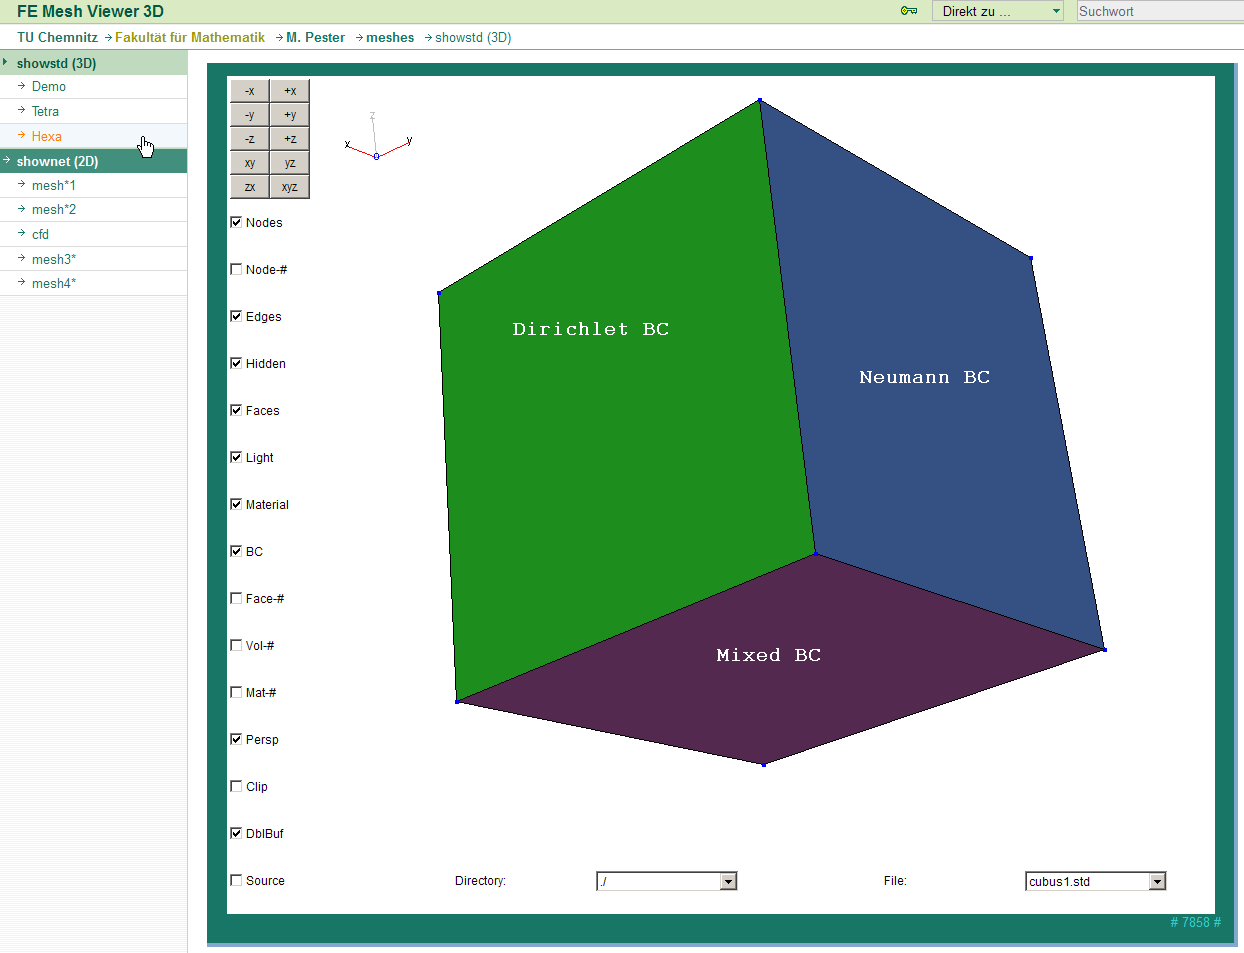Switch to the yz plane view
The height and width of the screenshot is (953, 1244).
(290, 163)
